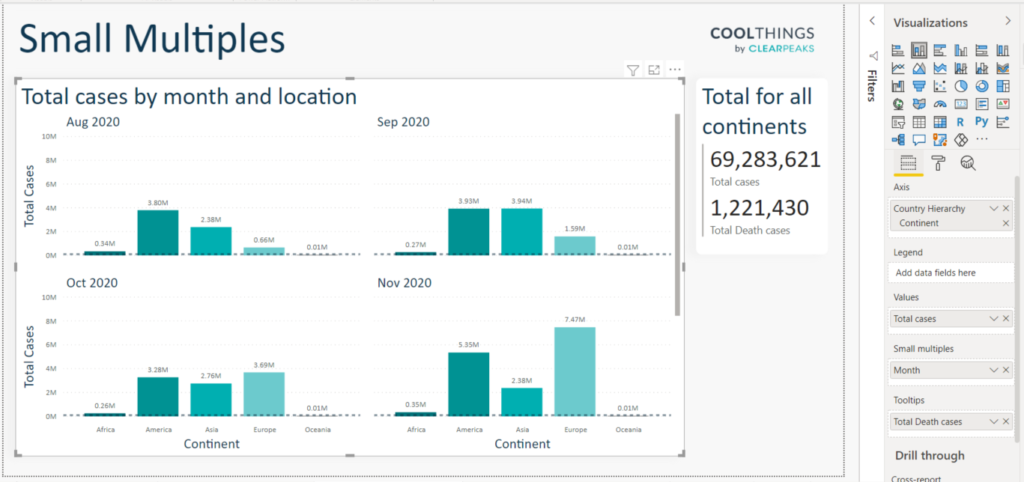This screenshot has height=482, width=1024.
Task: Open the Fields tab of Visualizations pane
Action: tap(908, 163)
